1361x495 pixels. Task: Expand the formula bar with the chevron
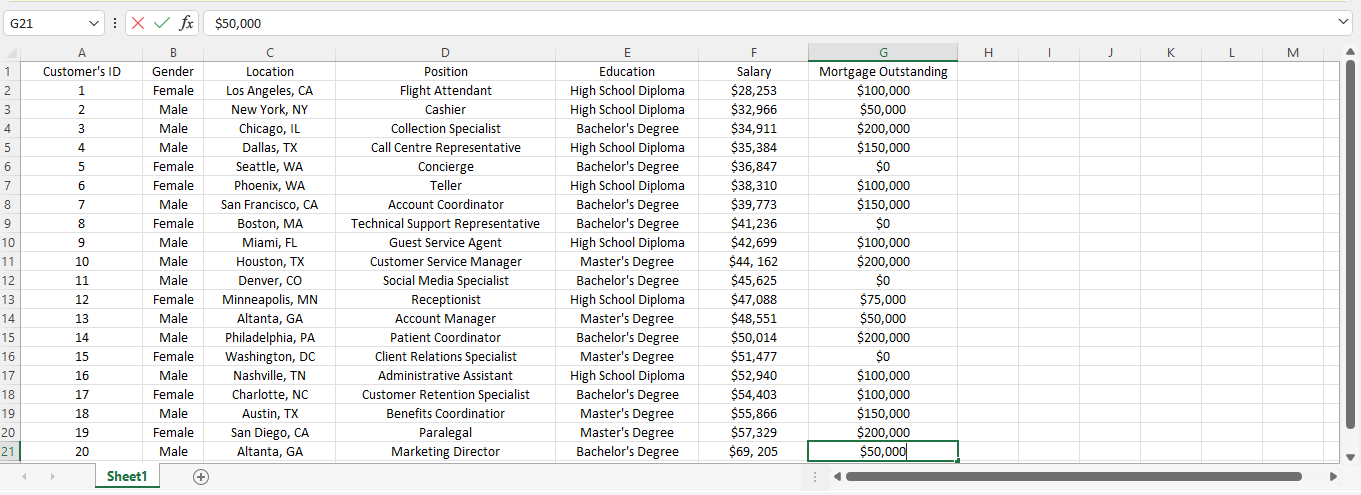click(x=1343, y=22)
